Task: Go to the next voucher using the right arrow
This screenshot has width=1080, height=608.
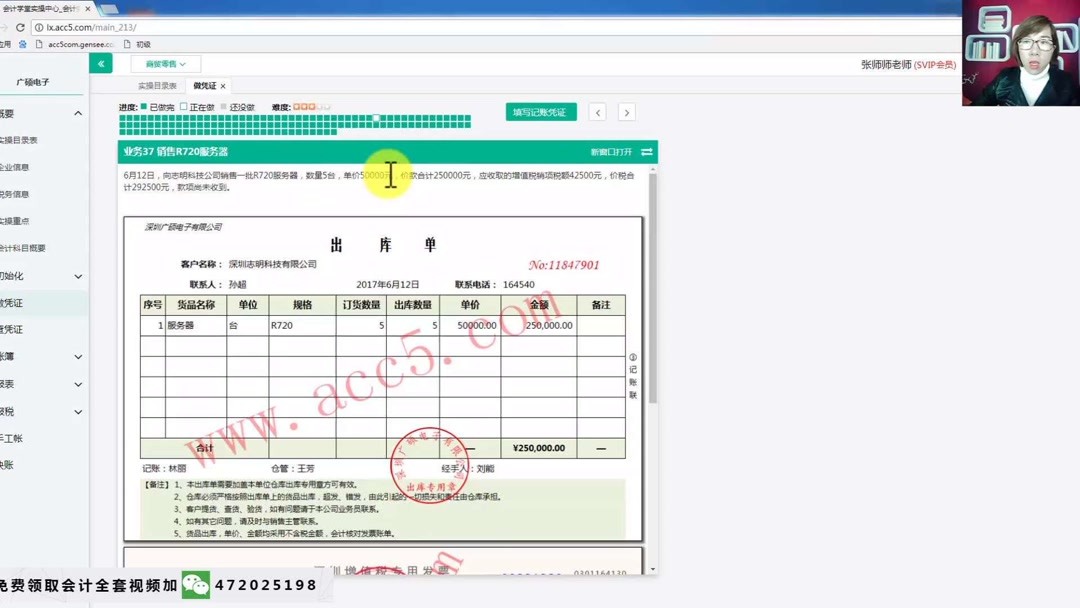Action: [x=627, y=112]
